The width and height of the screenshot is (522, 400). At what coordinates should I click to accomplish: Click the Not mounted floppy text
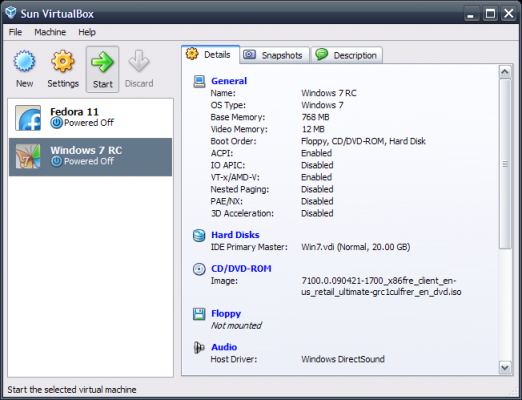[x=236, y=326]
